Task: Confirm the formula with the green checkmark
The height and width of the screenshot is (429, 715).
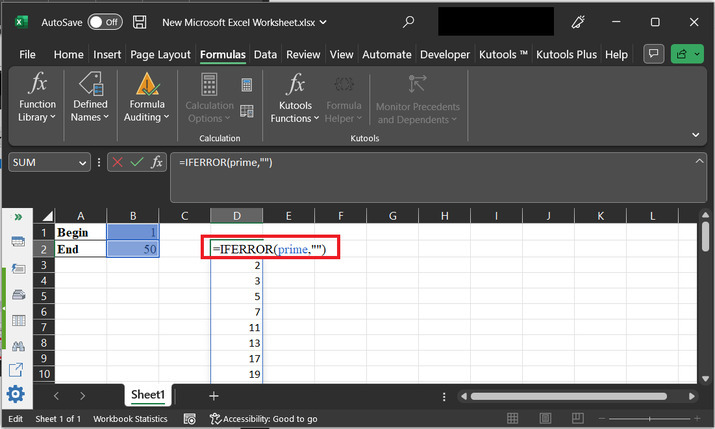Action: pos(137,162)
